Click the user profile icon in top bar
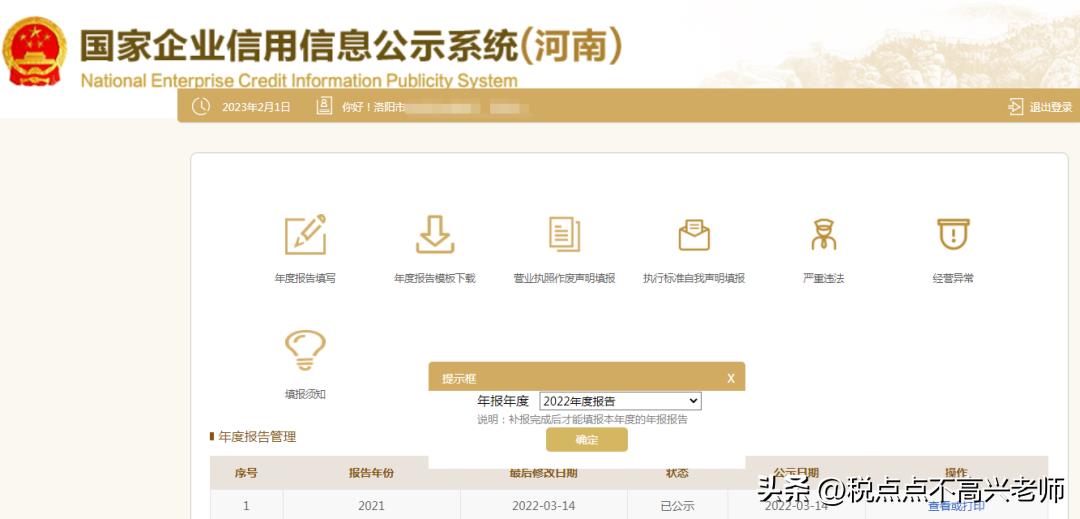This screenshot has width=1080, height=519. click(324, 106)
